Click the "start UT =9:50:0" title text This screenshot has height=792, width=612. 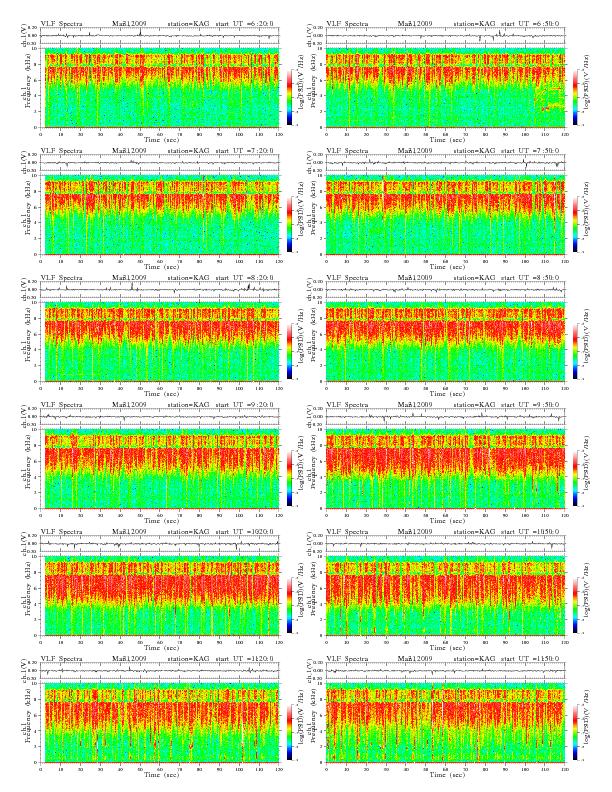pos(530,405)
